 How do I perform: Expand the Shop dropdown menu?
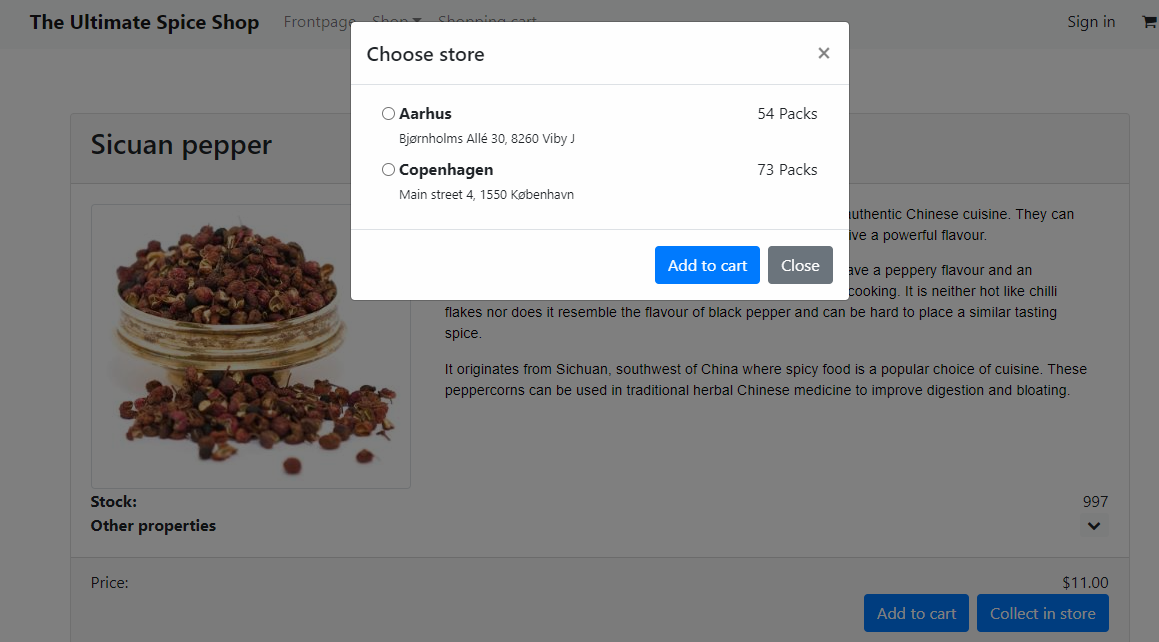point(396,21)
